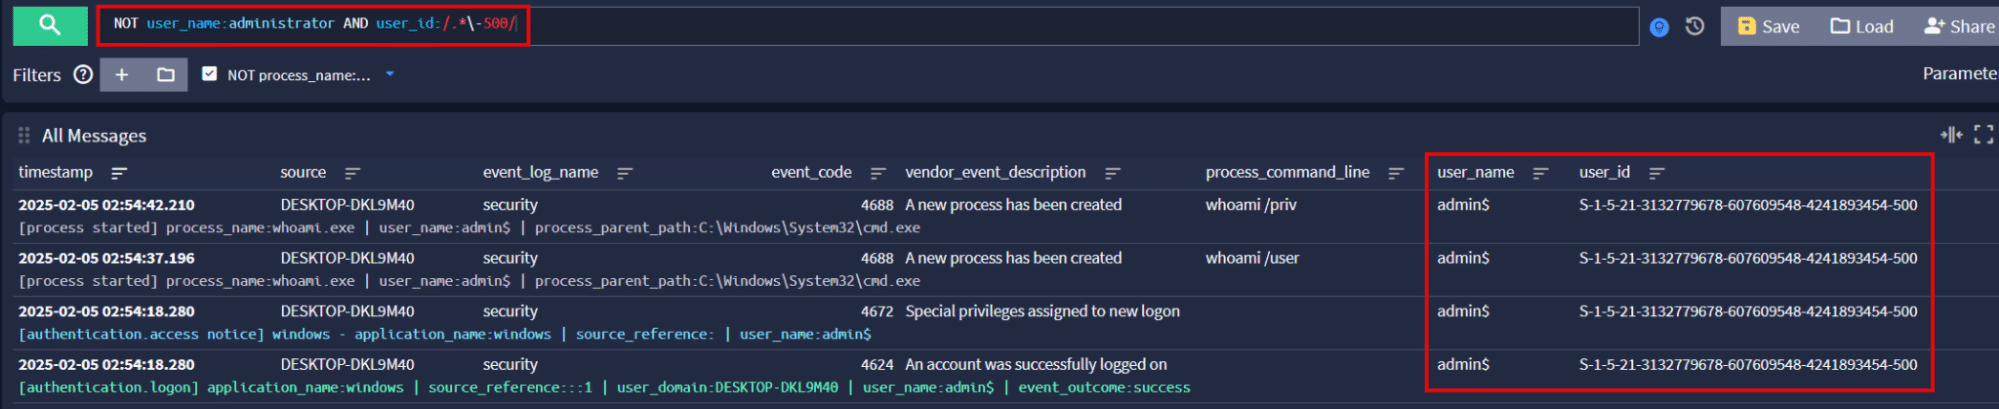Open the query history clock icon
The height and width of the screenshot is (409, 1999).
tap(1694, 26)
